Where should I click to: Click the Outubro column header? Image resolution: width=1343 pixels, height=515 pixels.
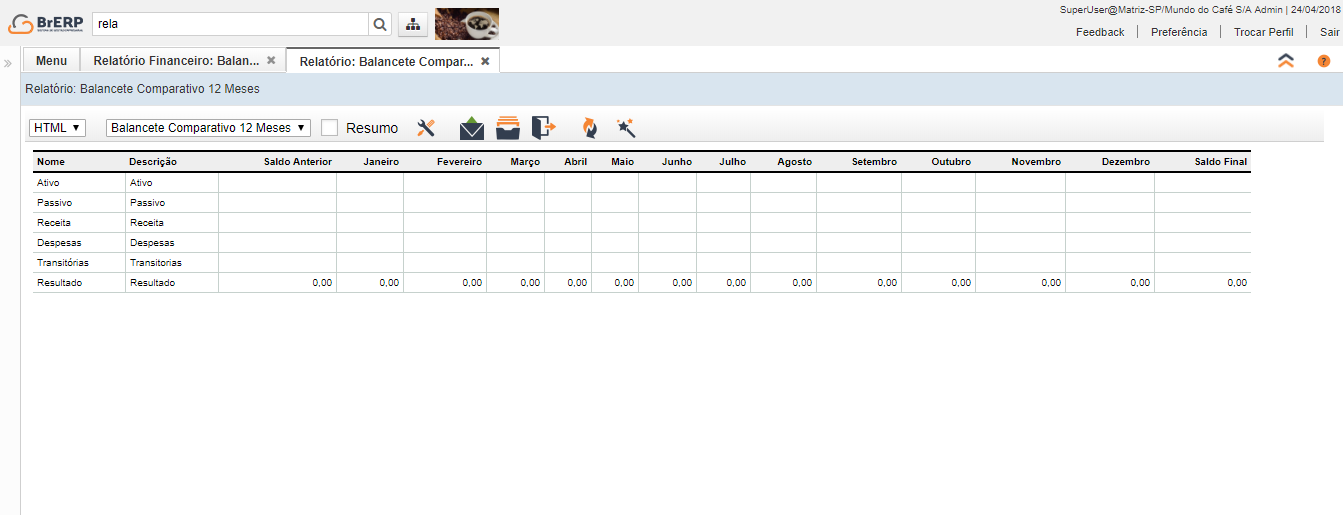(951, 161)
